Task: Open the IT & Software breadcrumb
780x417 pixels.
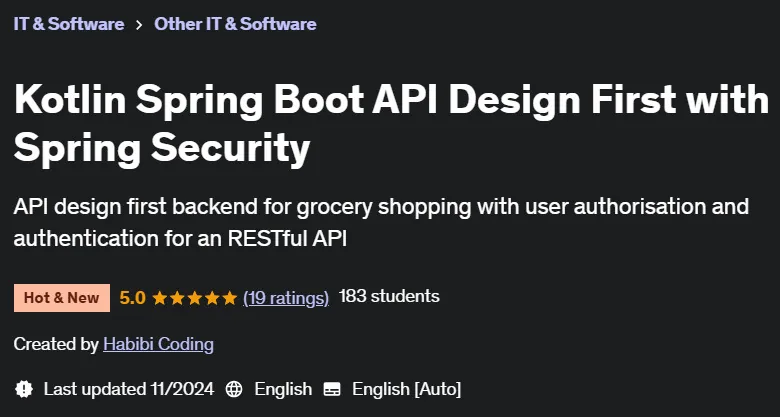Action: (69, 24)
